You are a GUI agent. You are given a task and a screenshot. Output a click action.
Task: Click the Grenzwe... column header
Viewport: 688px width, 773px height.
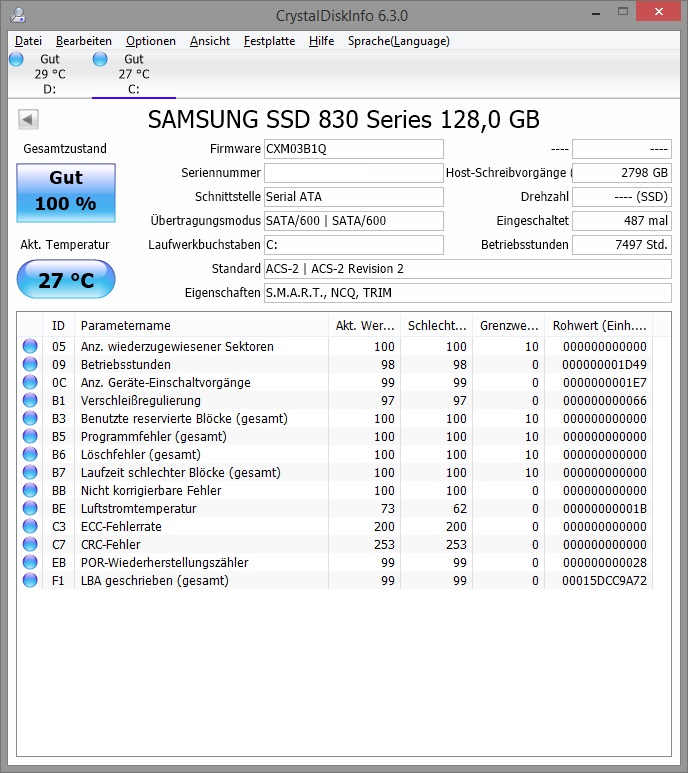(x=509, y=325)
